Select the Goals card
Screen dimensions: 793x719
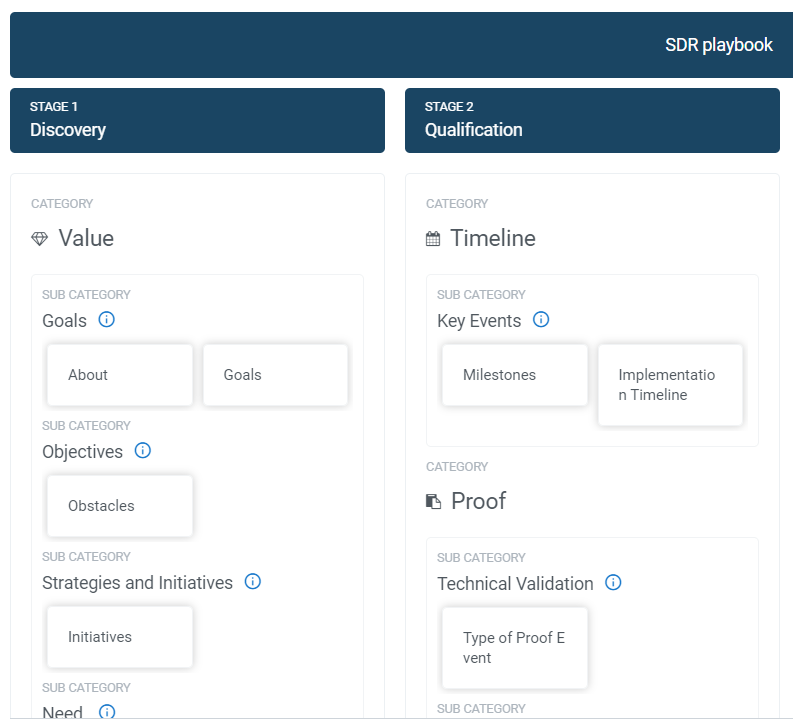point(275,375)
